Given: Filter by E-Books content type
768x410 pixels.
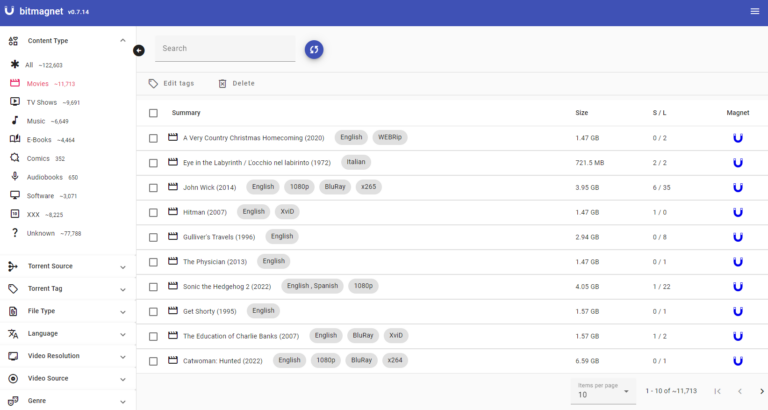Looking at the screenshot, I should point(42,140).
